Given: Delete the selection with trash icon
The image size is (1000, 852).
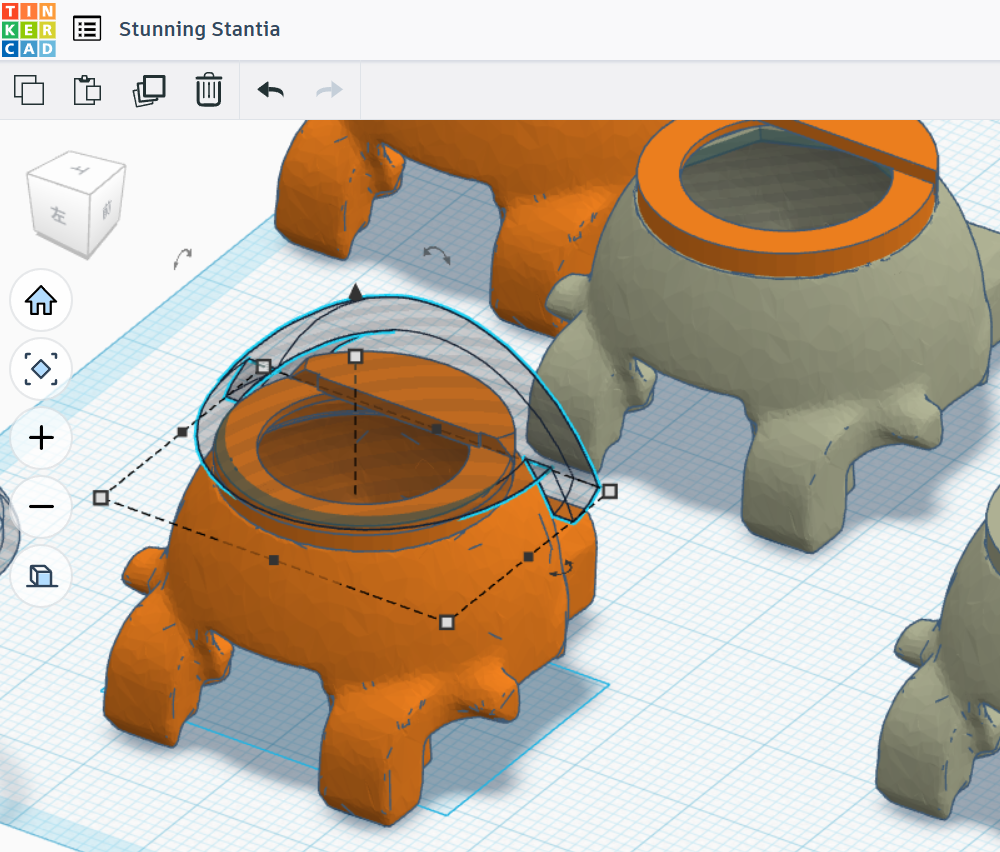Looking at the screenshot, I should point(209,90).
